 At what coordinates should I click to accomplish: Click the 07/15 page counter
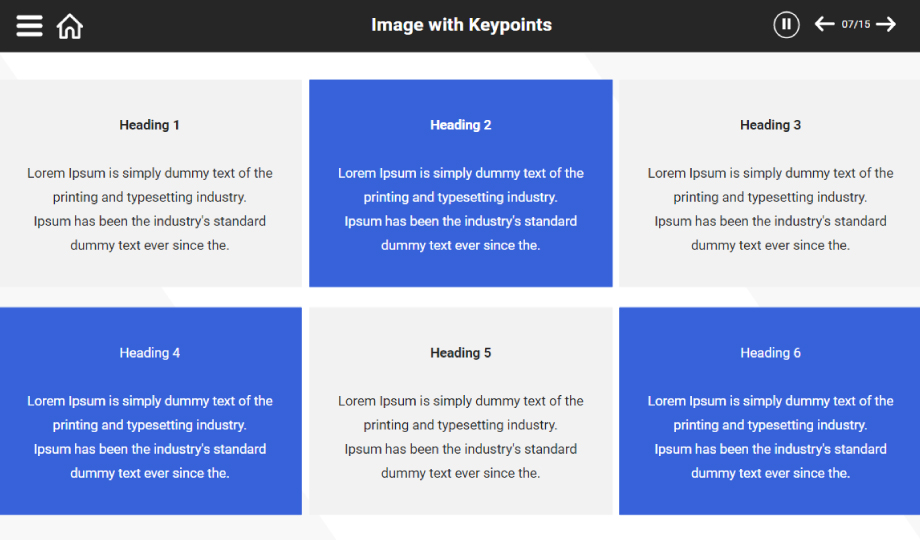tap(855, 25)
